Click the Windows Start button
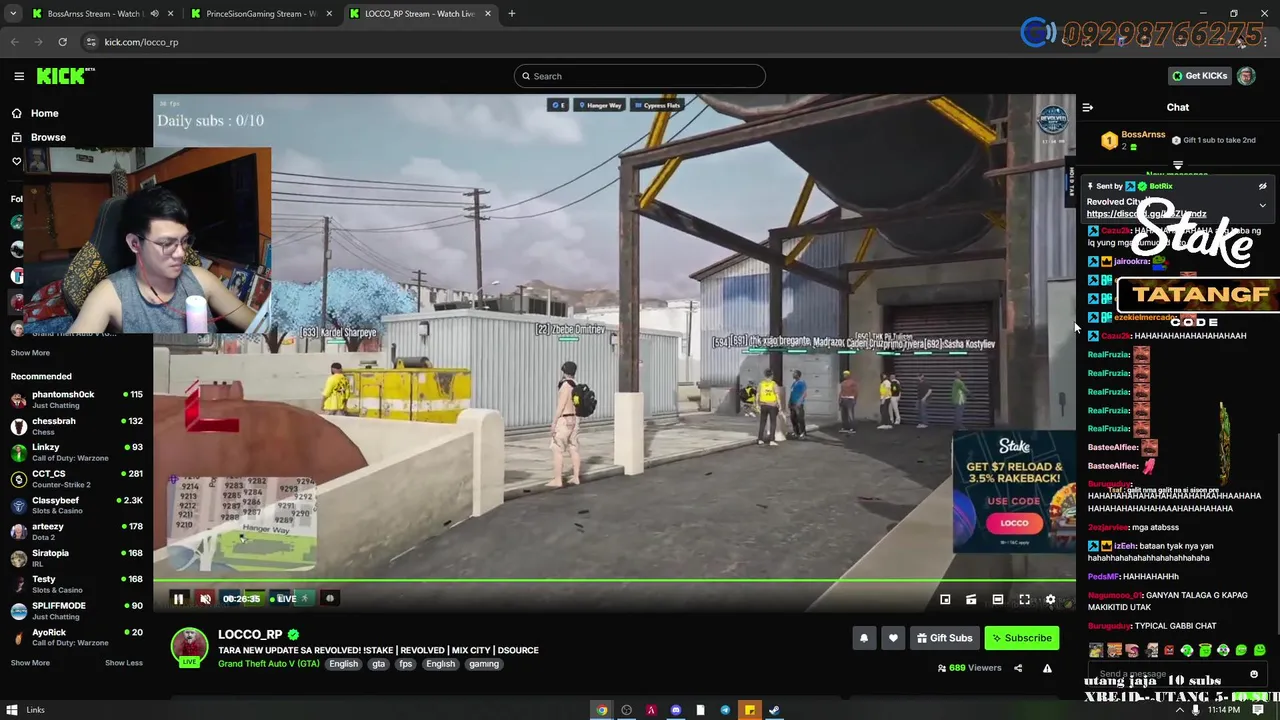This screenshot has width=1280, height=720. (11, 710)
